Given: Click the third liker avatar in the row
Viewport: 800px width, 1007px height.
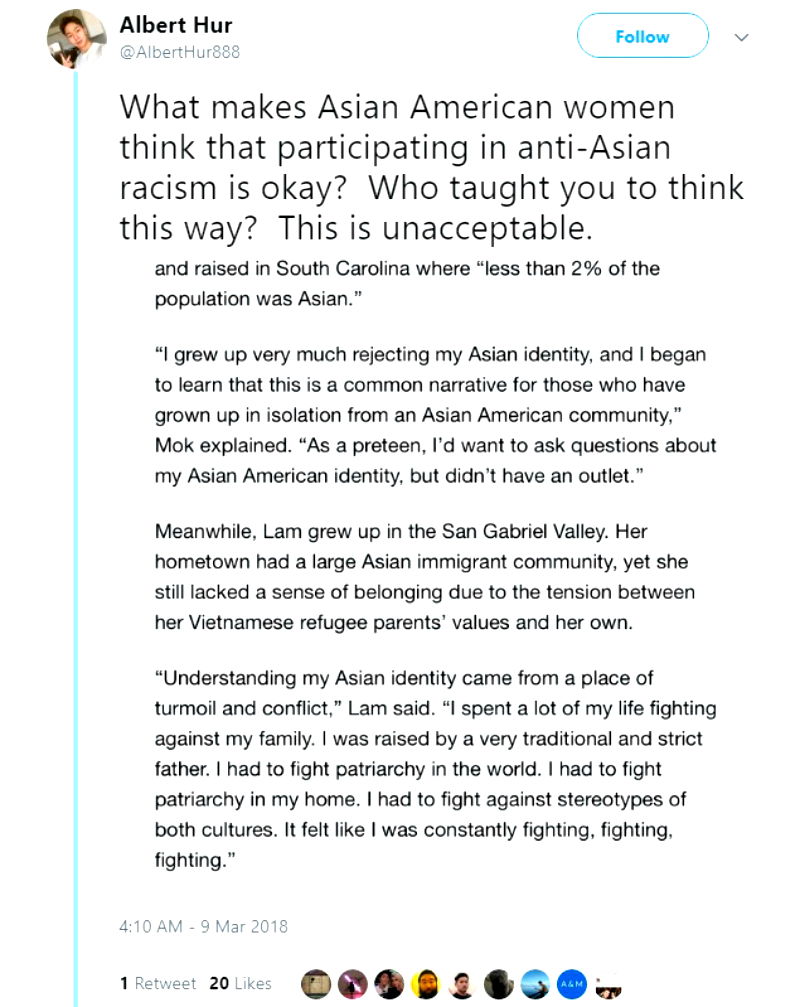Looking at the screenshot, I should 388,983.
